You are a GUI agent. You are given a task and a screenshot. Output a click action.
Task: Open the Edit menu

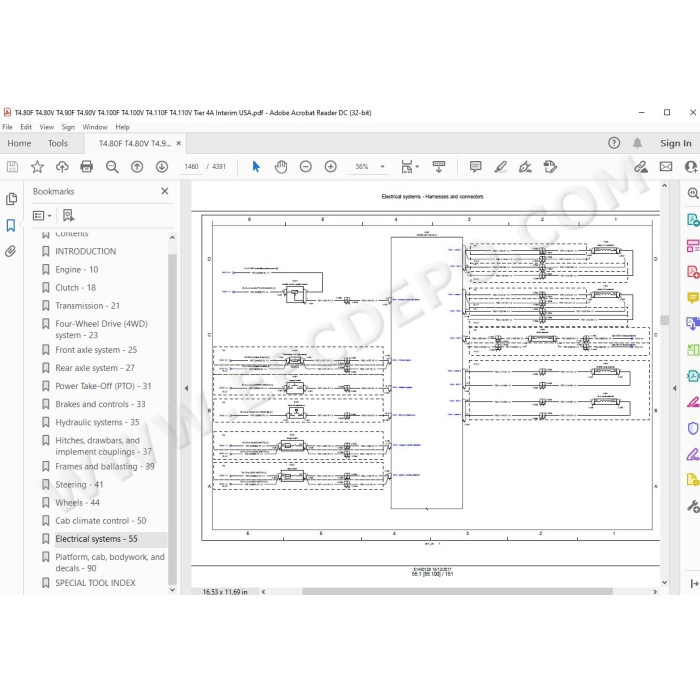tap(26, 127)
